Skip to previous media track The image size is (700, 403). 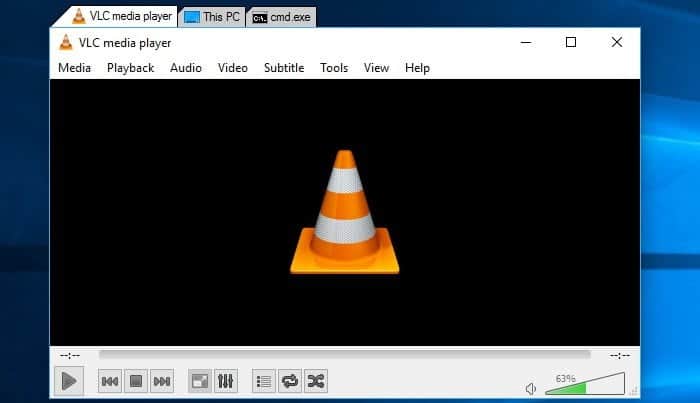pyautogui.click(x=110, y=381)
